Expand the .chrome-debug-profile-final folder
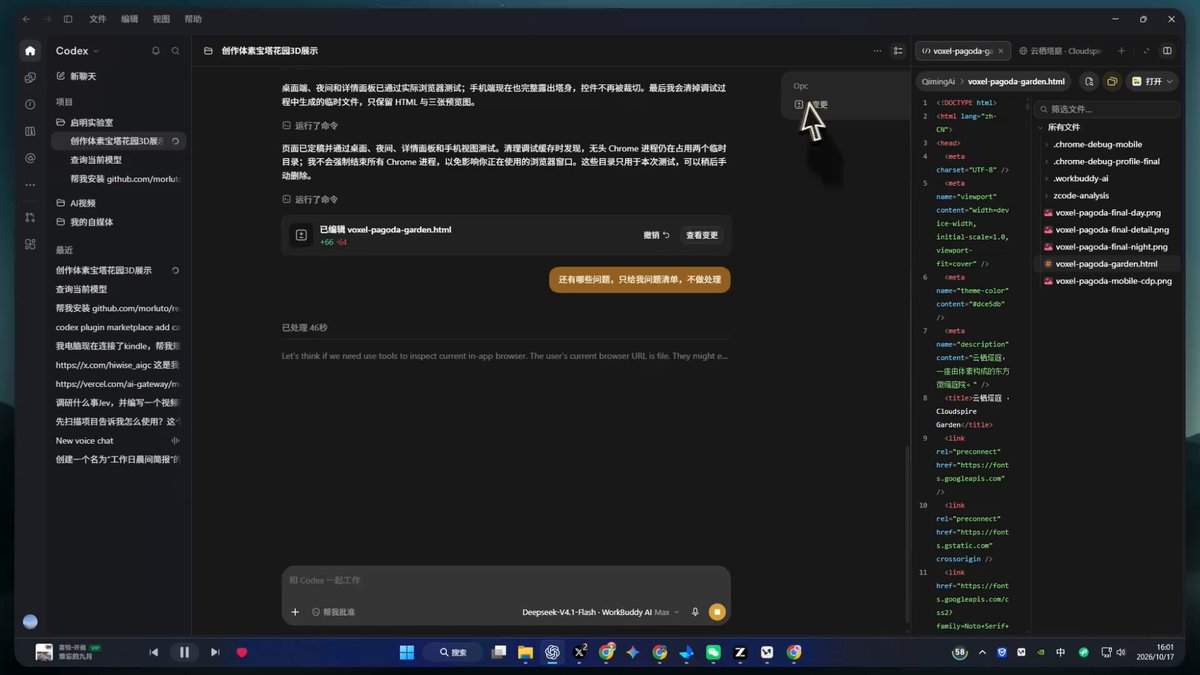1200x675 pixels. click(1106, 161)
